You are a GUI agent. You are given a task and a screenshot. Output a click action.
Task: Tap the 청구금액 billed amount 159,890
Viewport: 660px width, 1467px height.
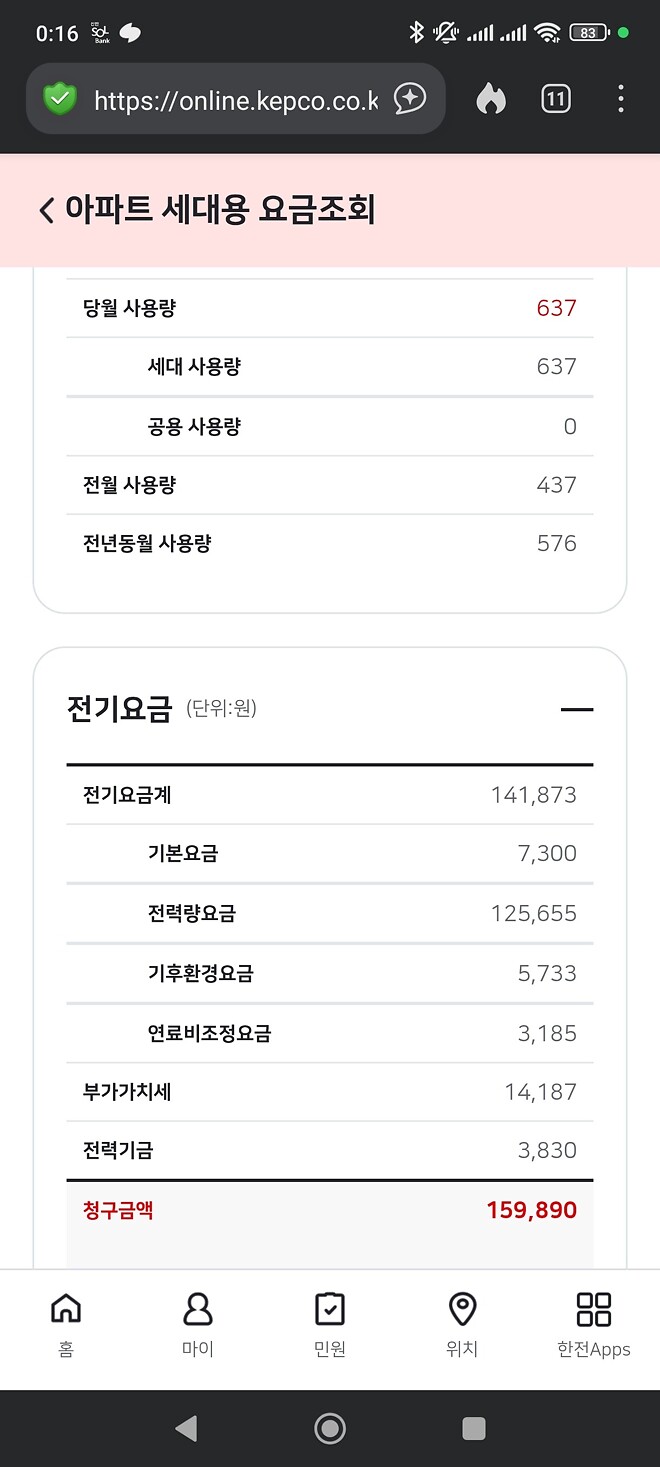(528, 1209)
